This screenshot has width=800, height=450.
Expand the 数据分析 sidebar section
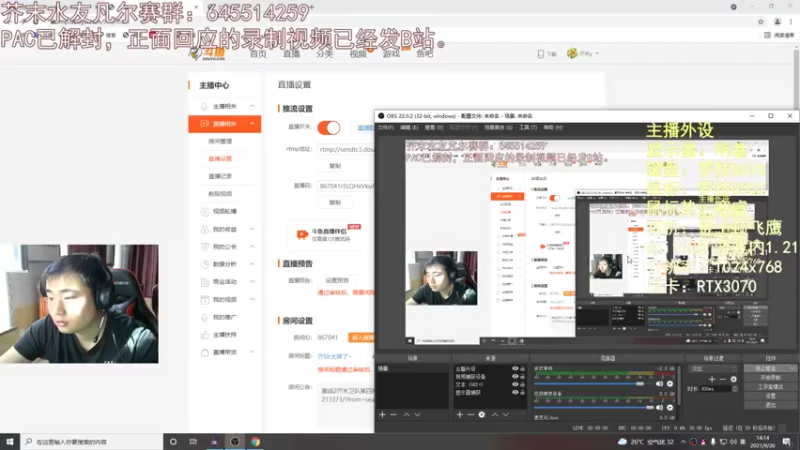coord(252,264)
